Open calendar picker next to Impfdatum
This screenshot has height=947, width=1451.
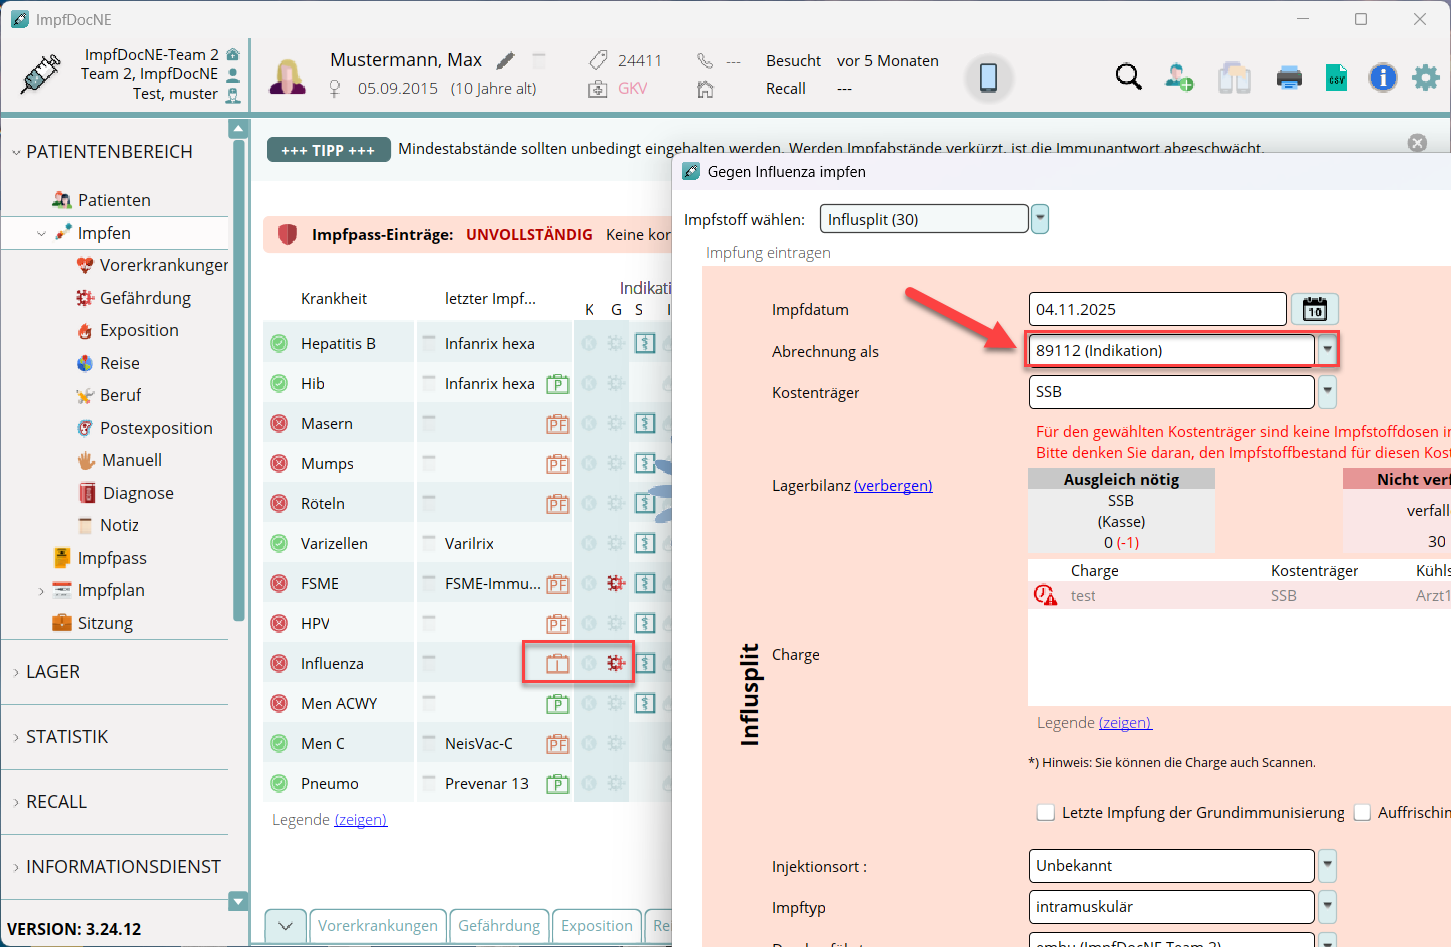(1314, 309)
